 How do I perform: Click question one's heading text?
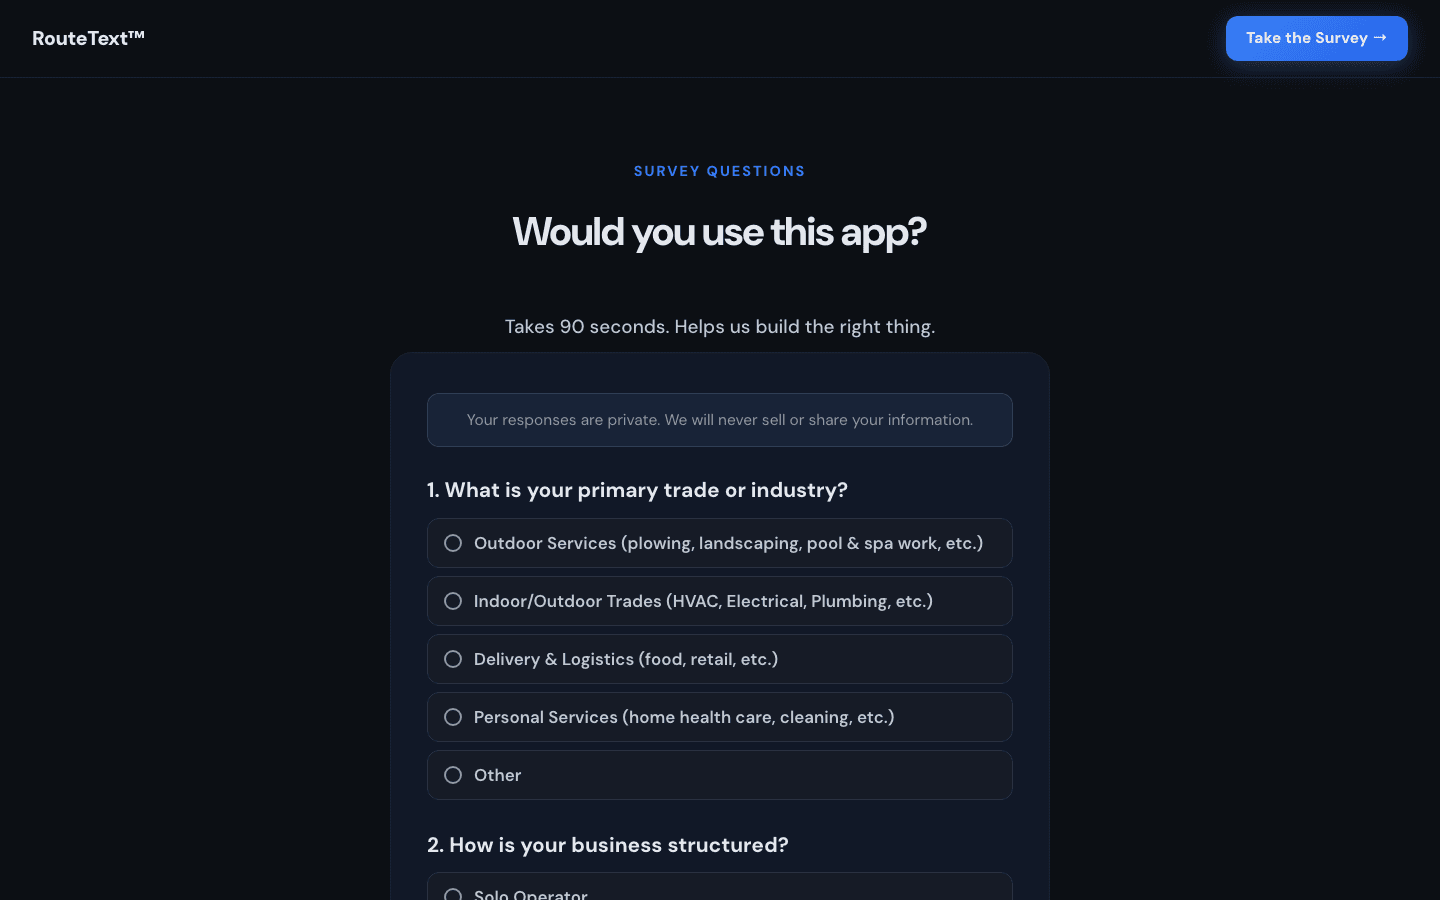637,490
